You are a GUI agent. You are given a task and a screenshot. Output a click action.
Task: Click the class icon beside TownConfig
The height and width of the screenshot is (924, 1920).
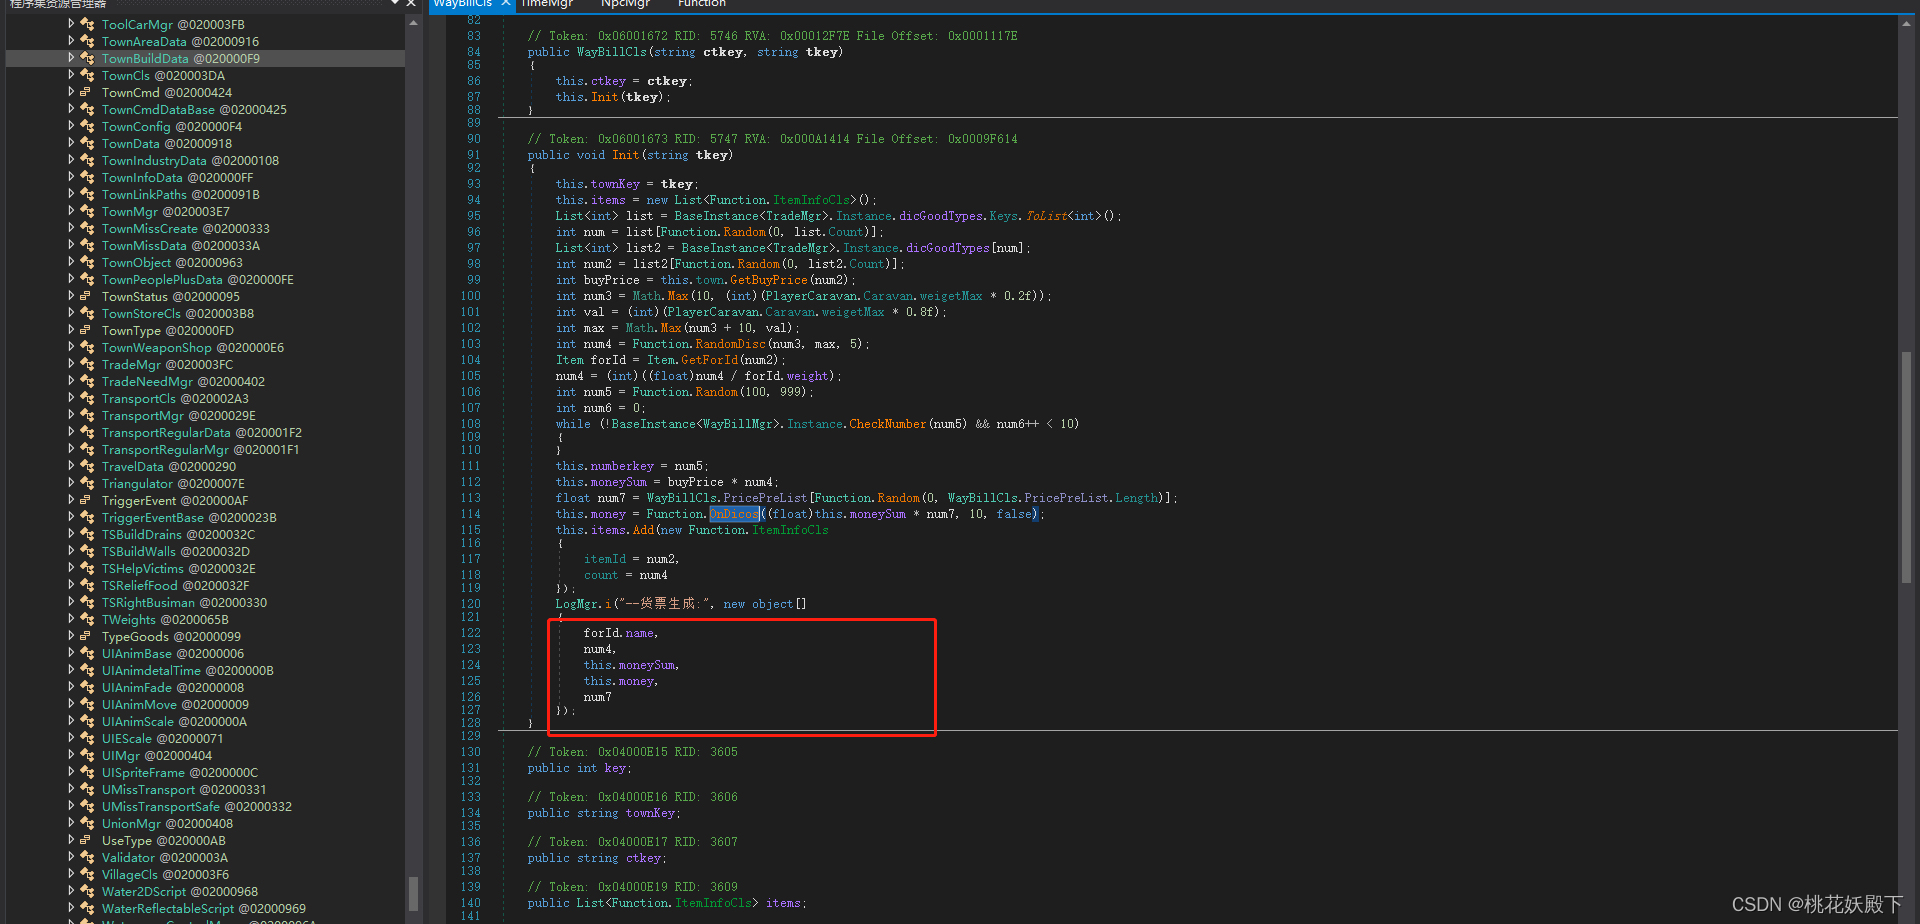[87, 126]
